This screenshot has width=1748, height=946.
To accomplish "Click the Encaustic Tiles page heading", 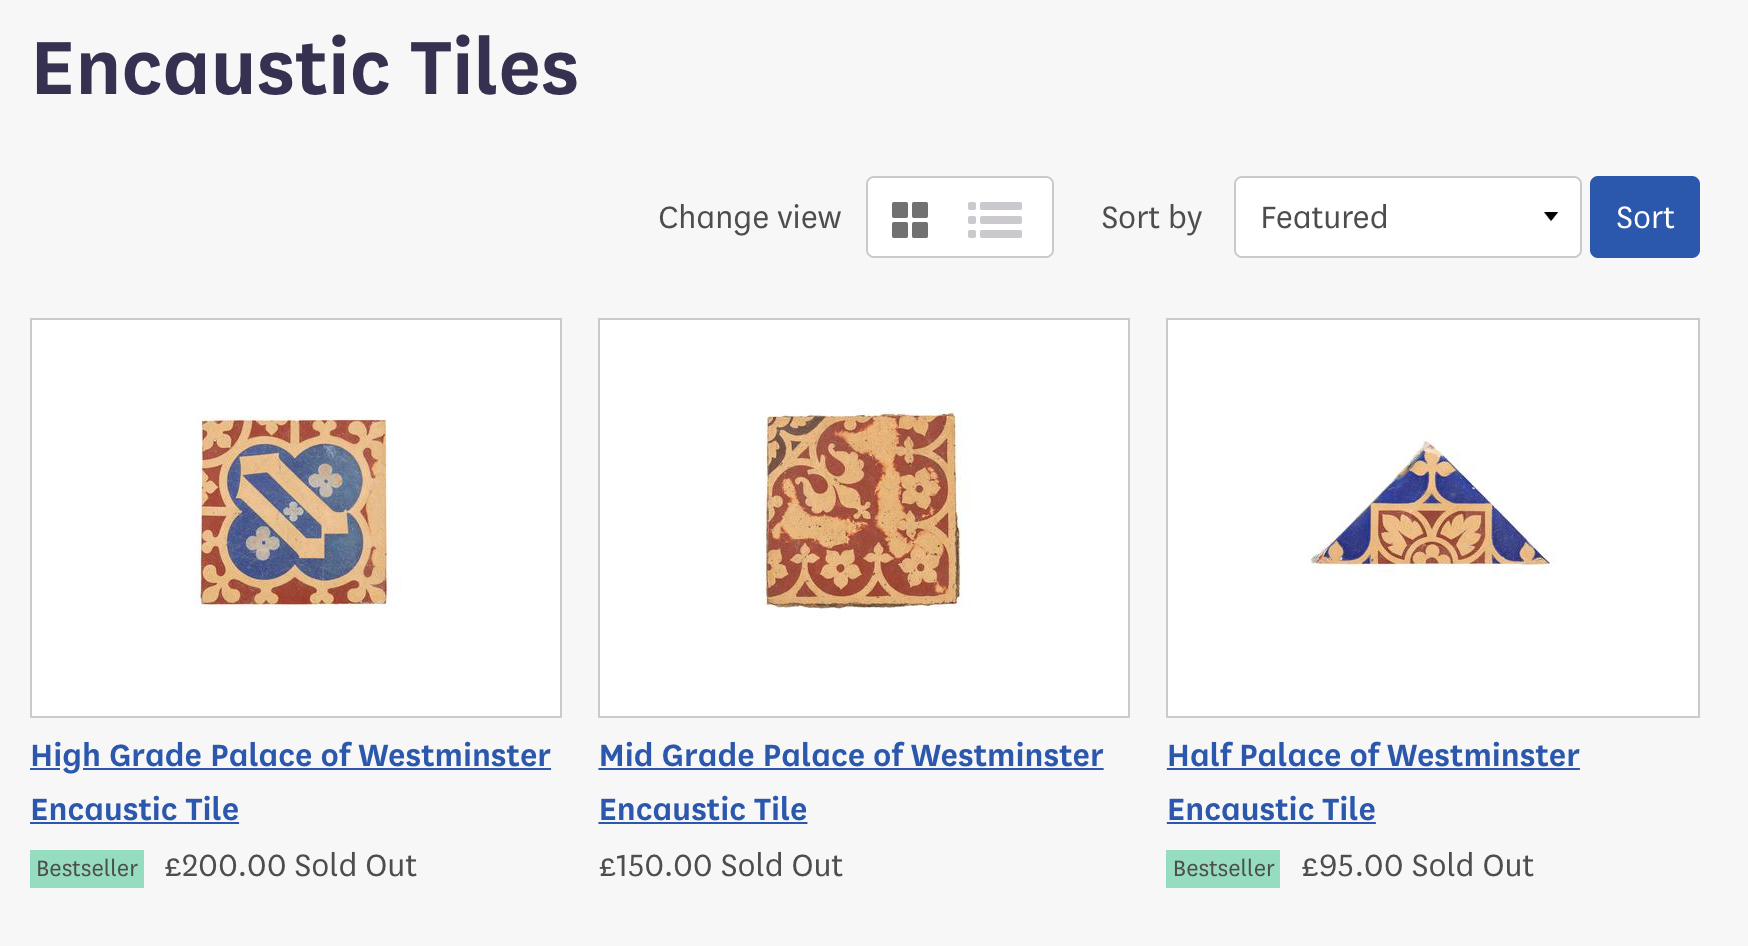I will coord(306,68).
